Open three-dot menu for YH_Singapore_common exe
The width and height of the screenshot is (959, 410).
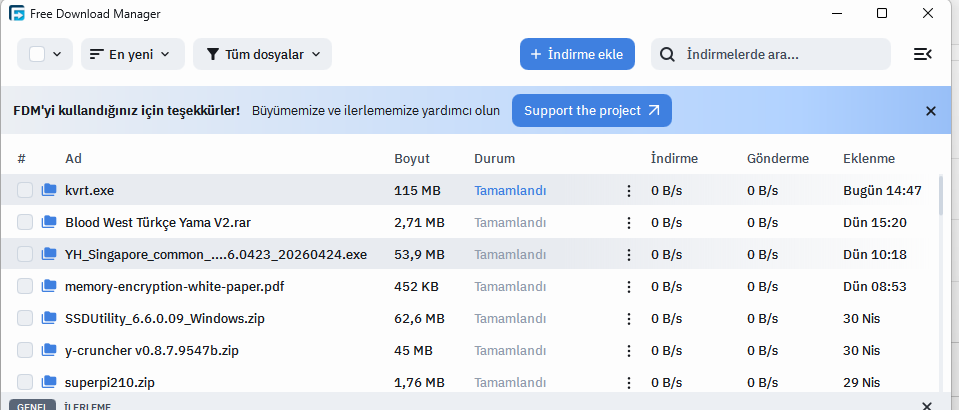628,255
